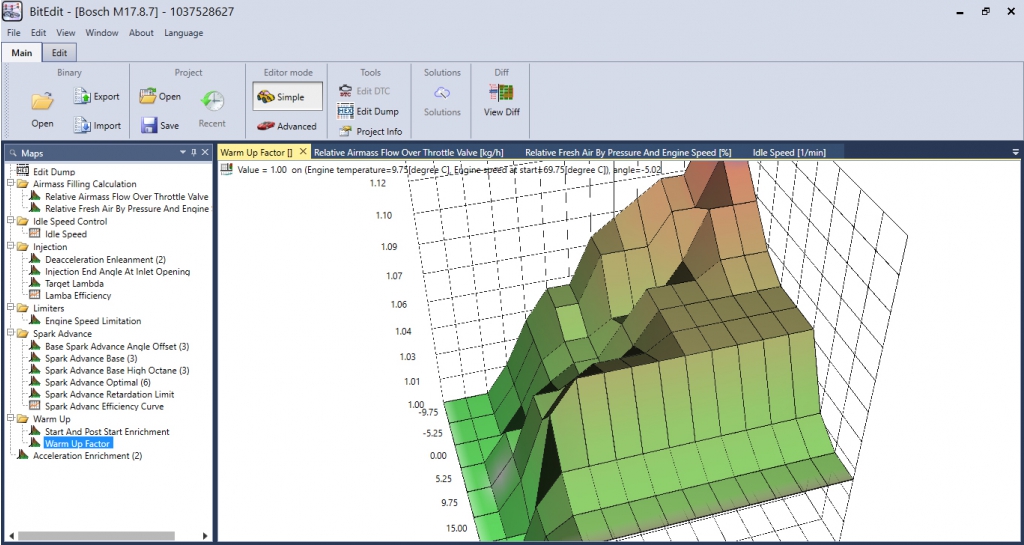
Task: Select Spark Advanc Efficiency Curve map
Action: [104, 406]
